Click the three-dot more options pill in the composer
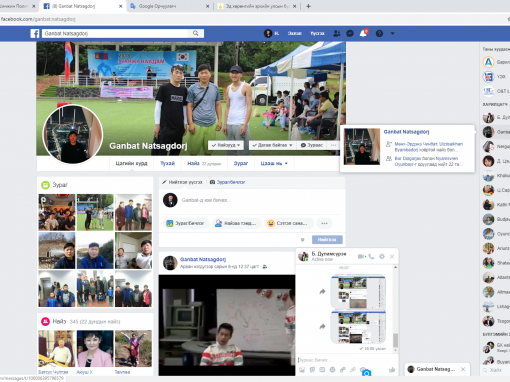Viewport: 510px width, 382px height. 324,223
